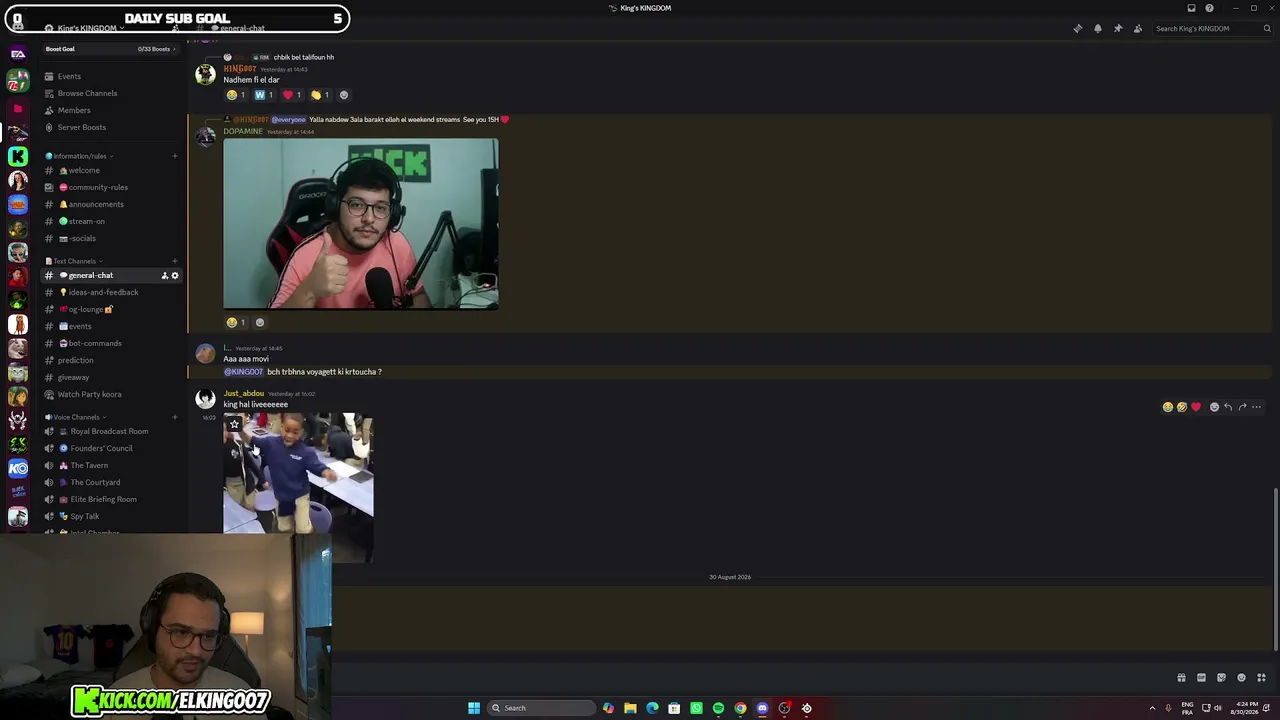
Task: Join the Royal Broadcast Room voice channel
Action: pos(111,431)
